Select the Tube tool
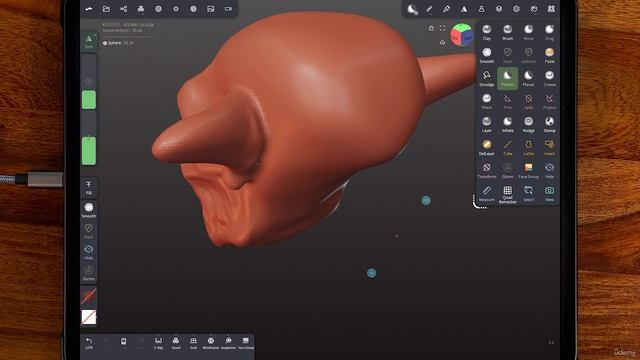Viewport: 640px width, 360px height. pos(507,147)
